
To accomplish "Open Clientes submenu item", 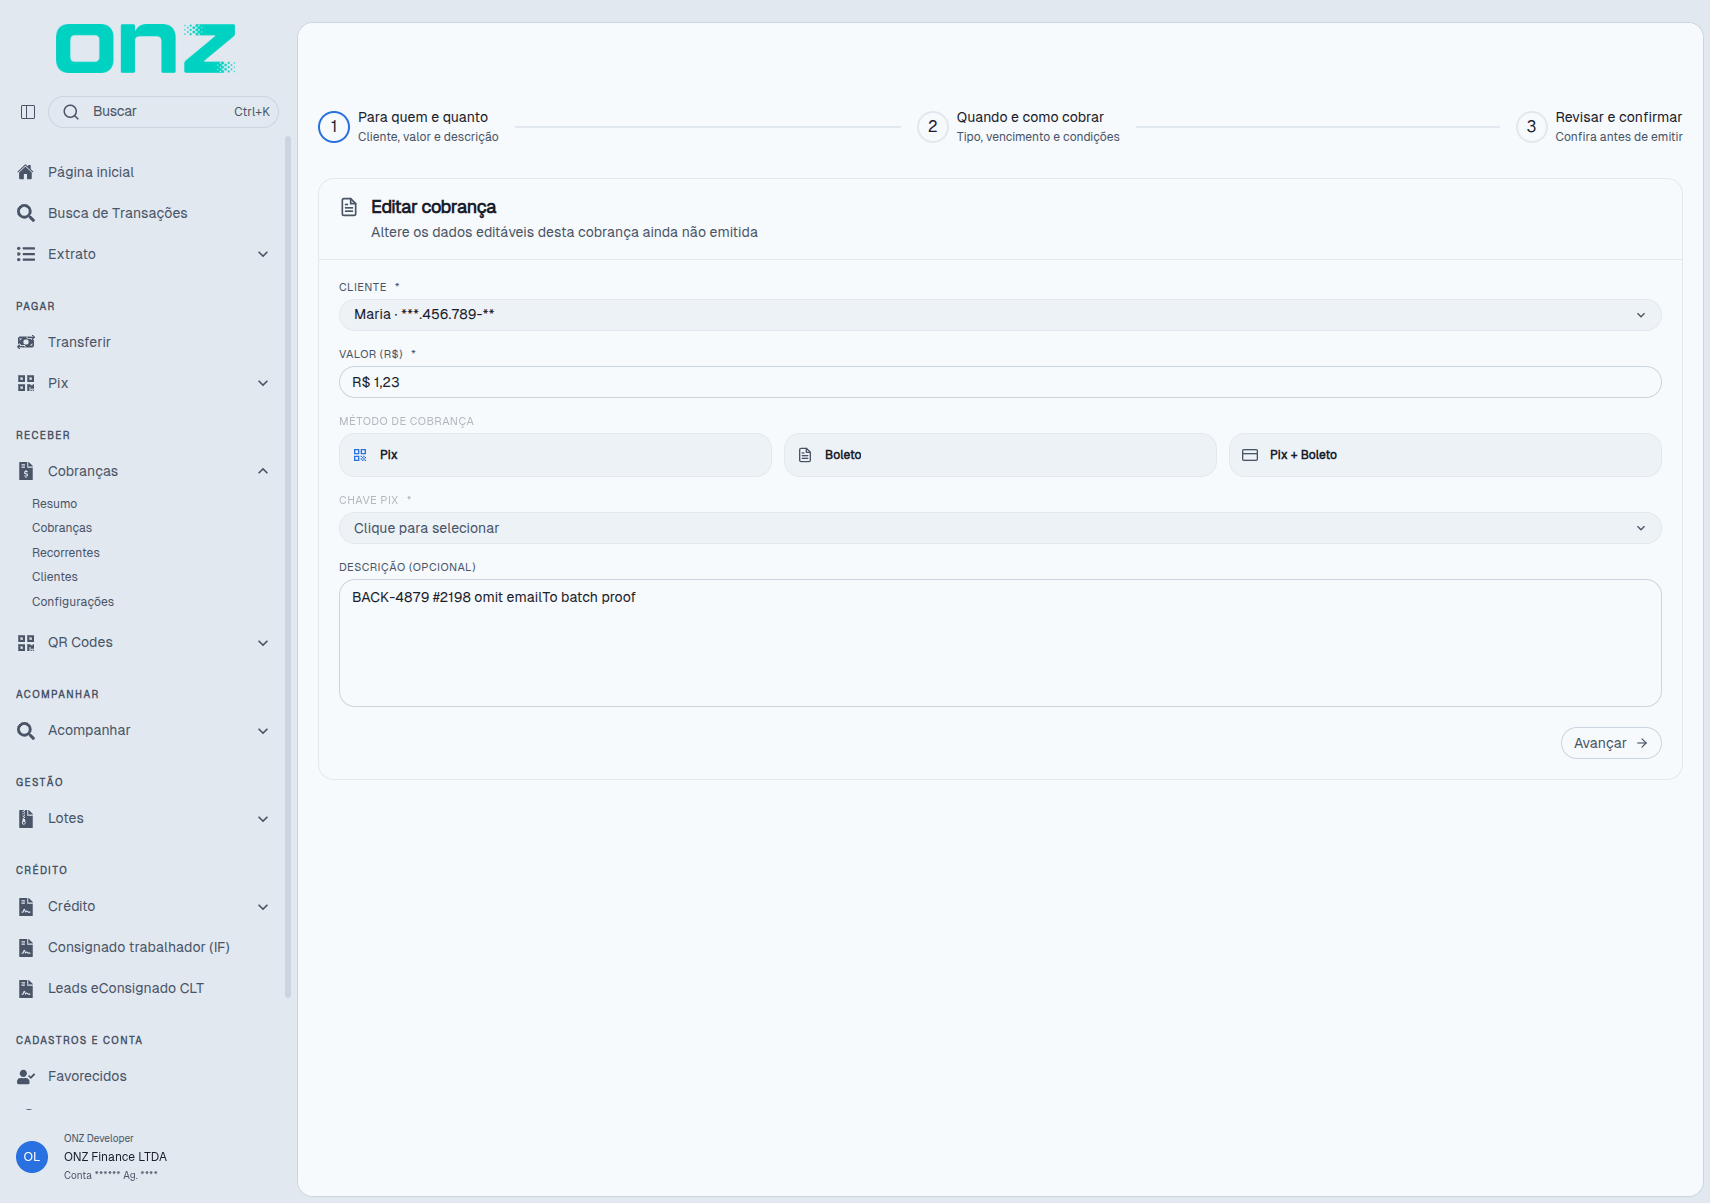I will tap(55, 577).
